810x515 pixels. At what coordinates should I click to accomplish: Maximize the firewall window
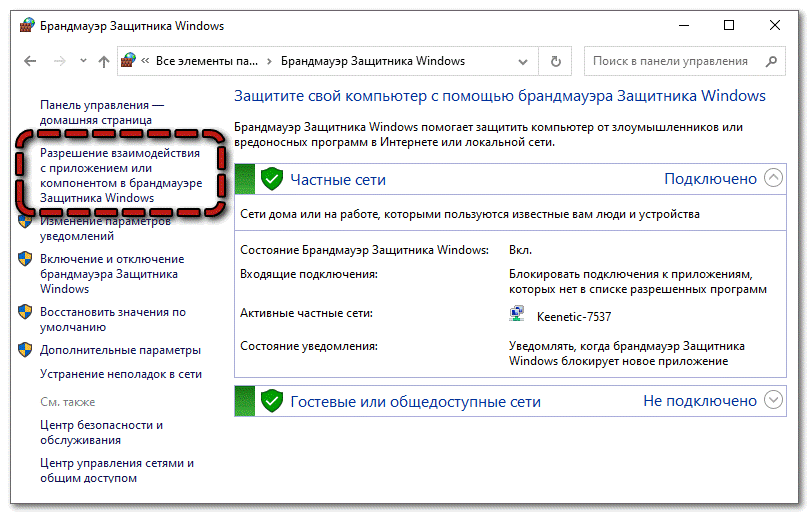click(x=729, y=25)
